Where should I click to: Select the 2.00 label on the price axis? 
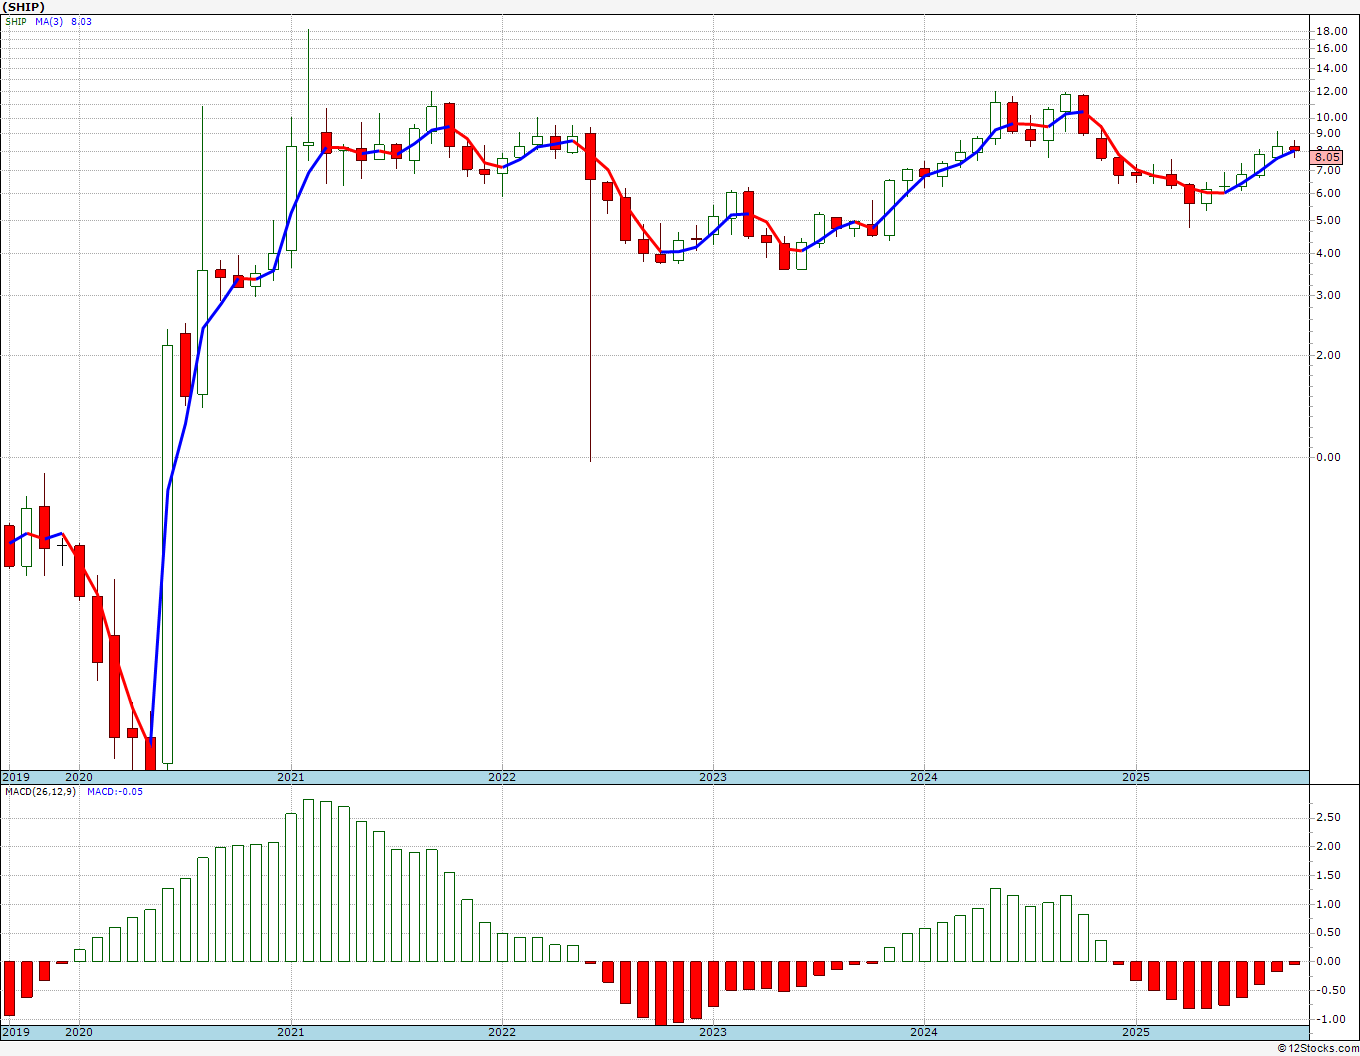[1327, 355]
